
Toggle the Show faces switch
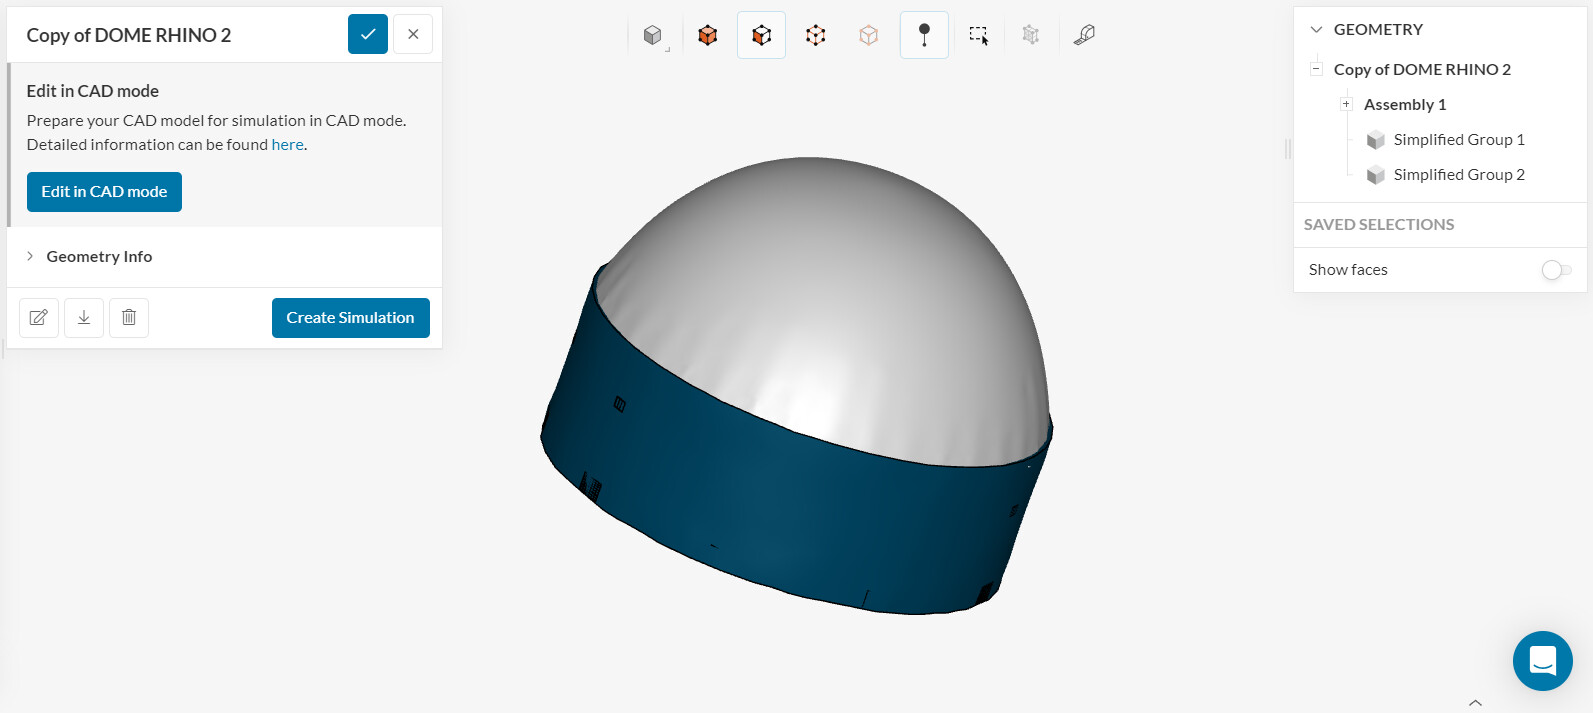[1556, 270]
